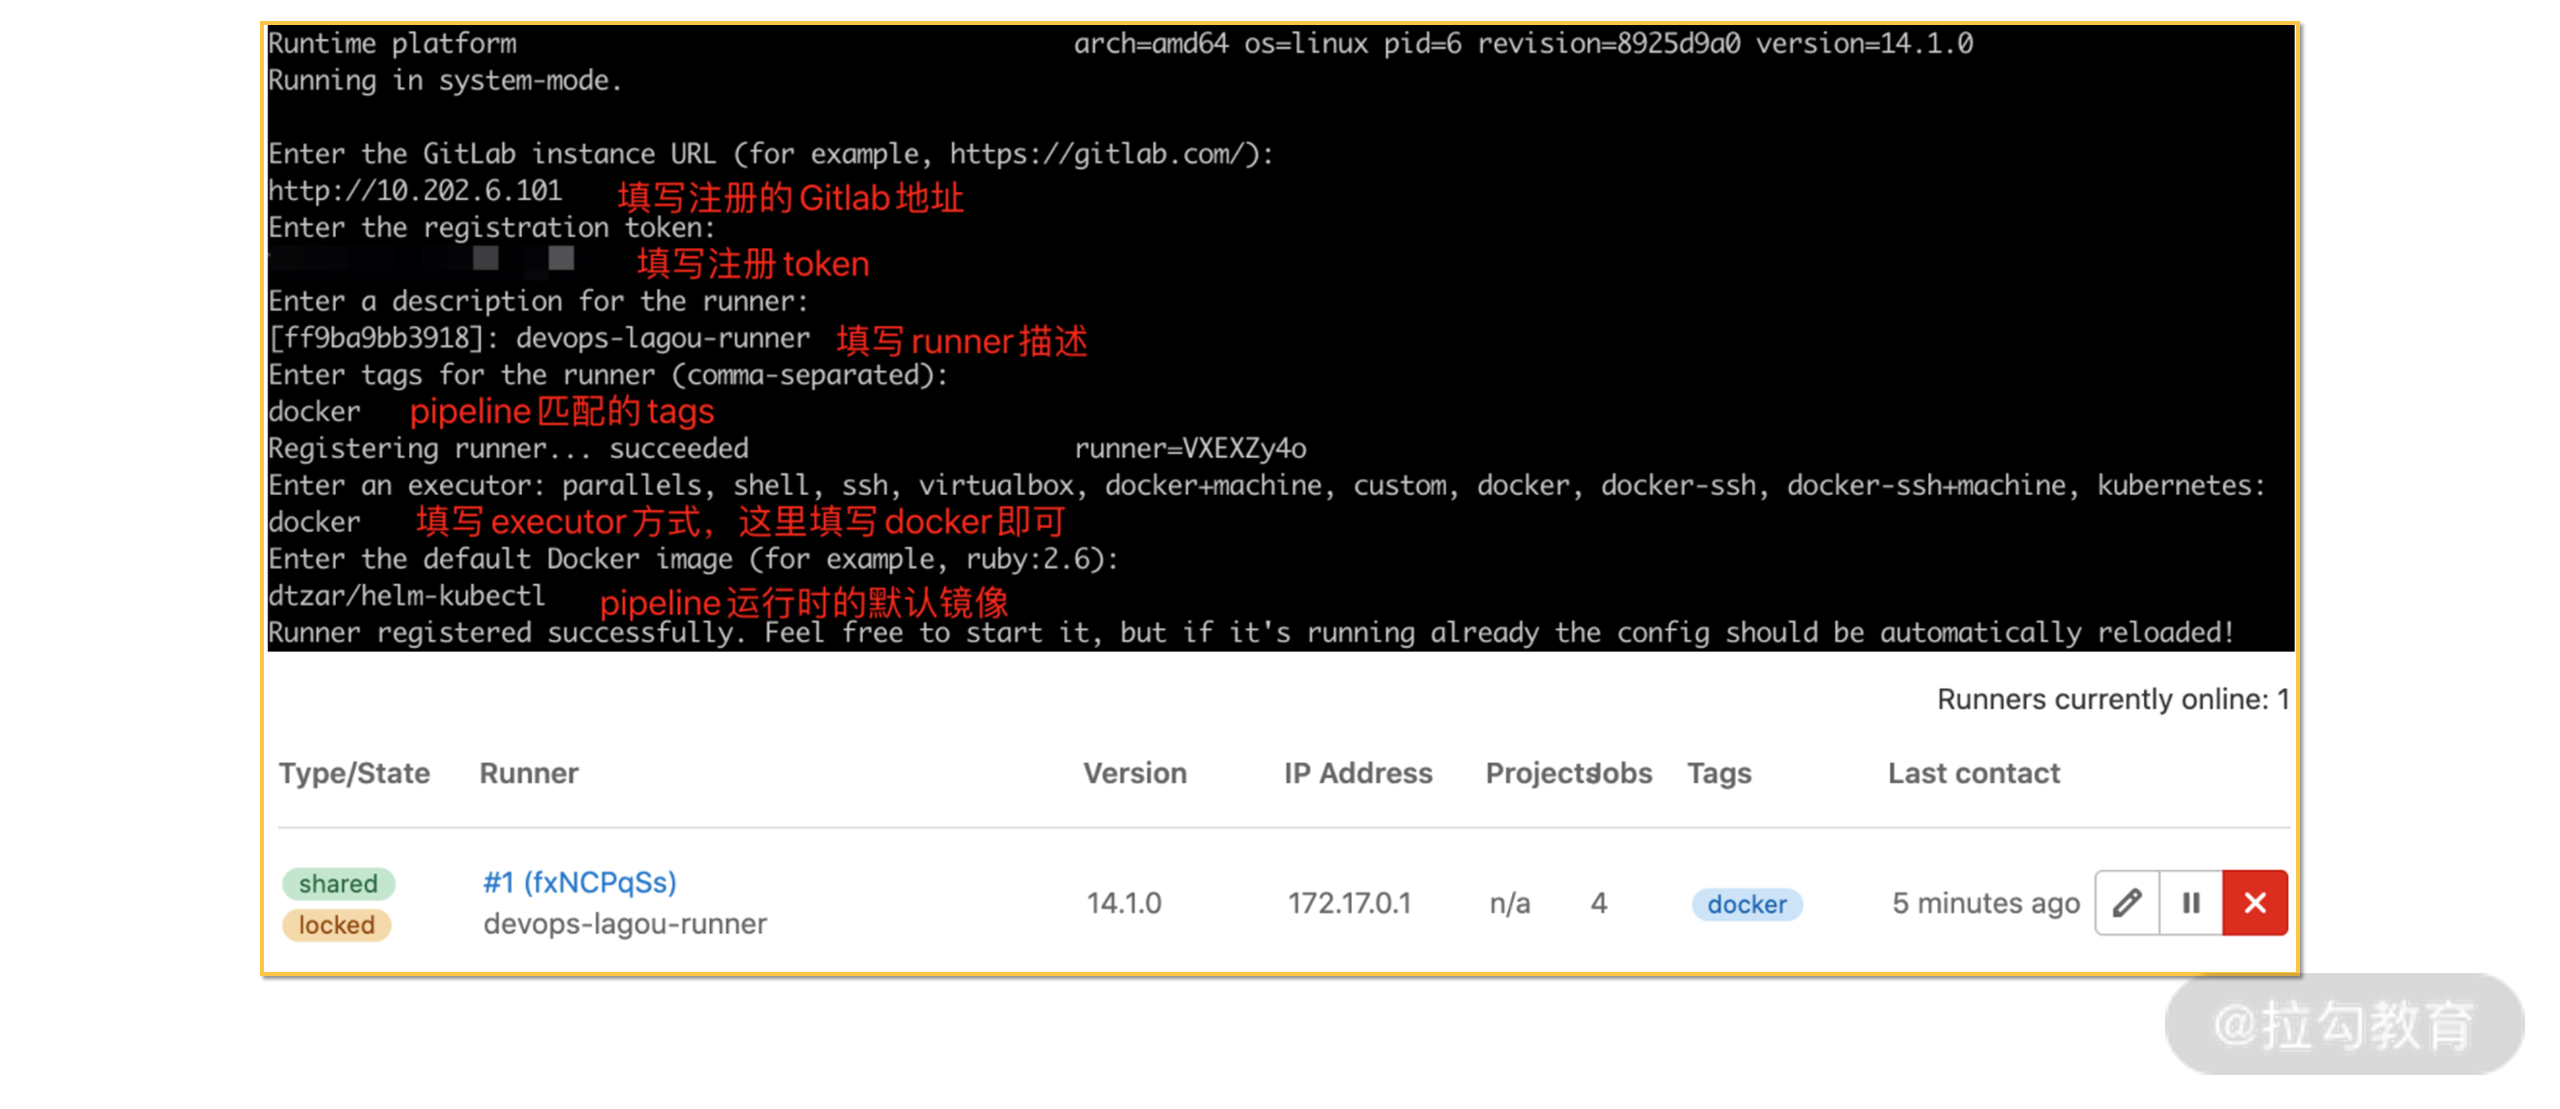This screenshot has height=1109, width=2560.
Task: Pause the devops-lagou-runner runner
Action: point(2191,903)
